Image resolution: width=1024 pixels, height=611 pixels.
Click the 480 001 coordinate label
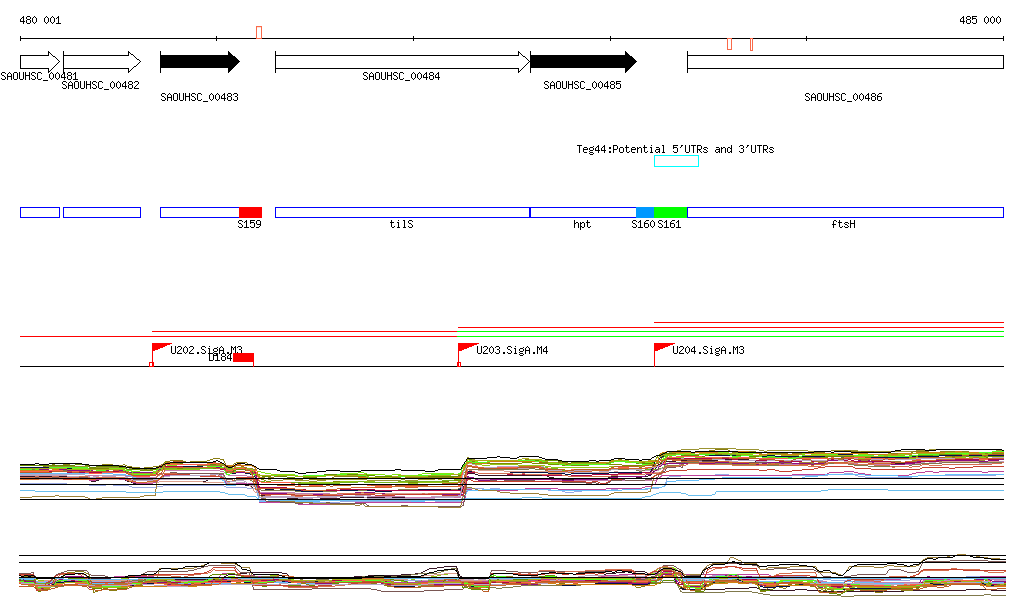click(x=40, y=20)
